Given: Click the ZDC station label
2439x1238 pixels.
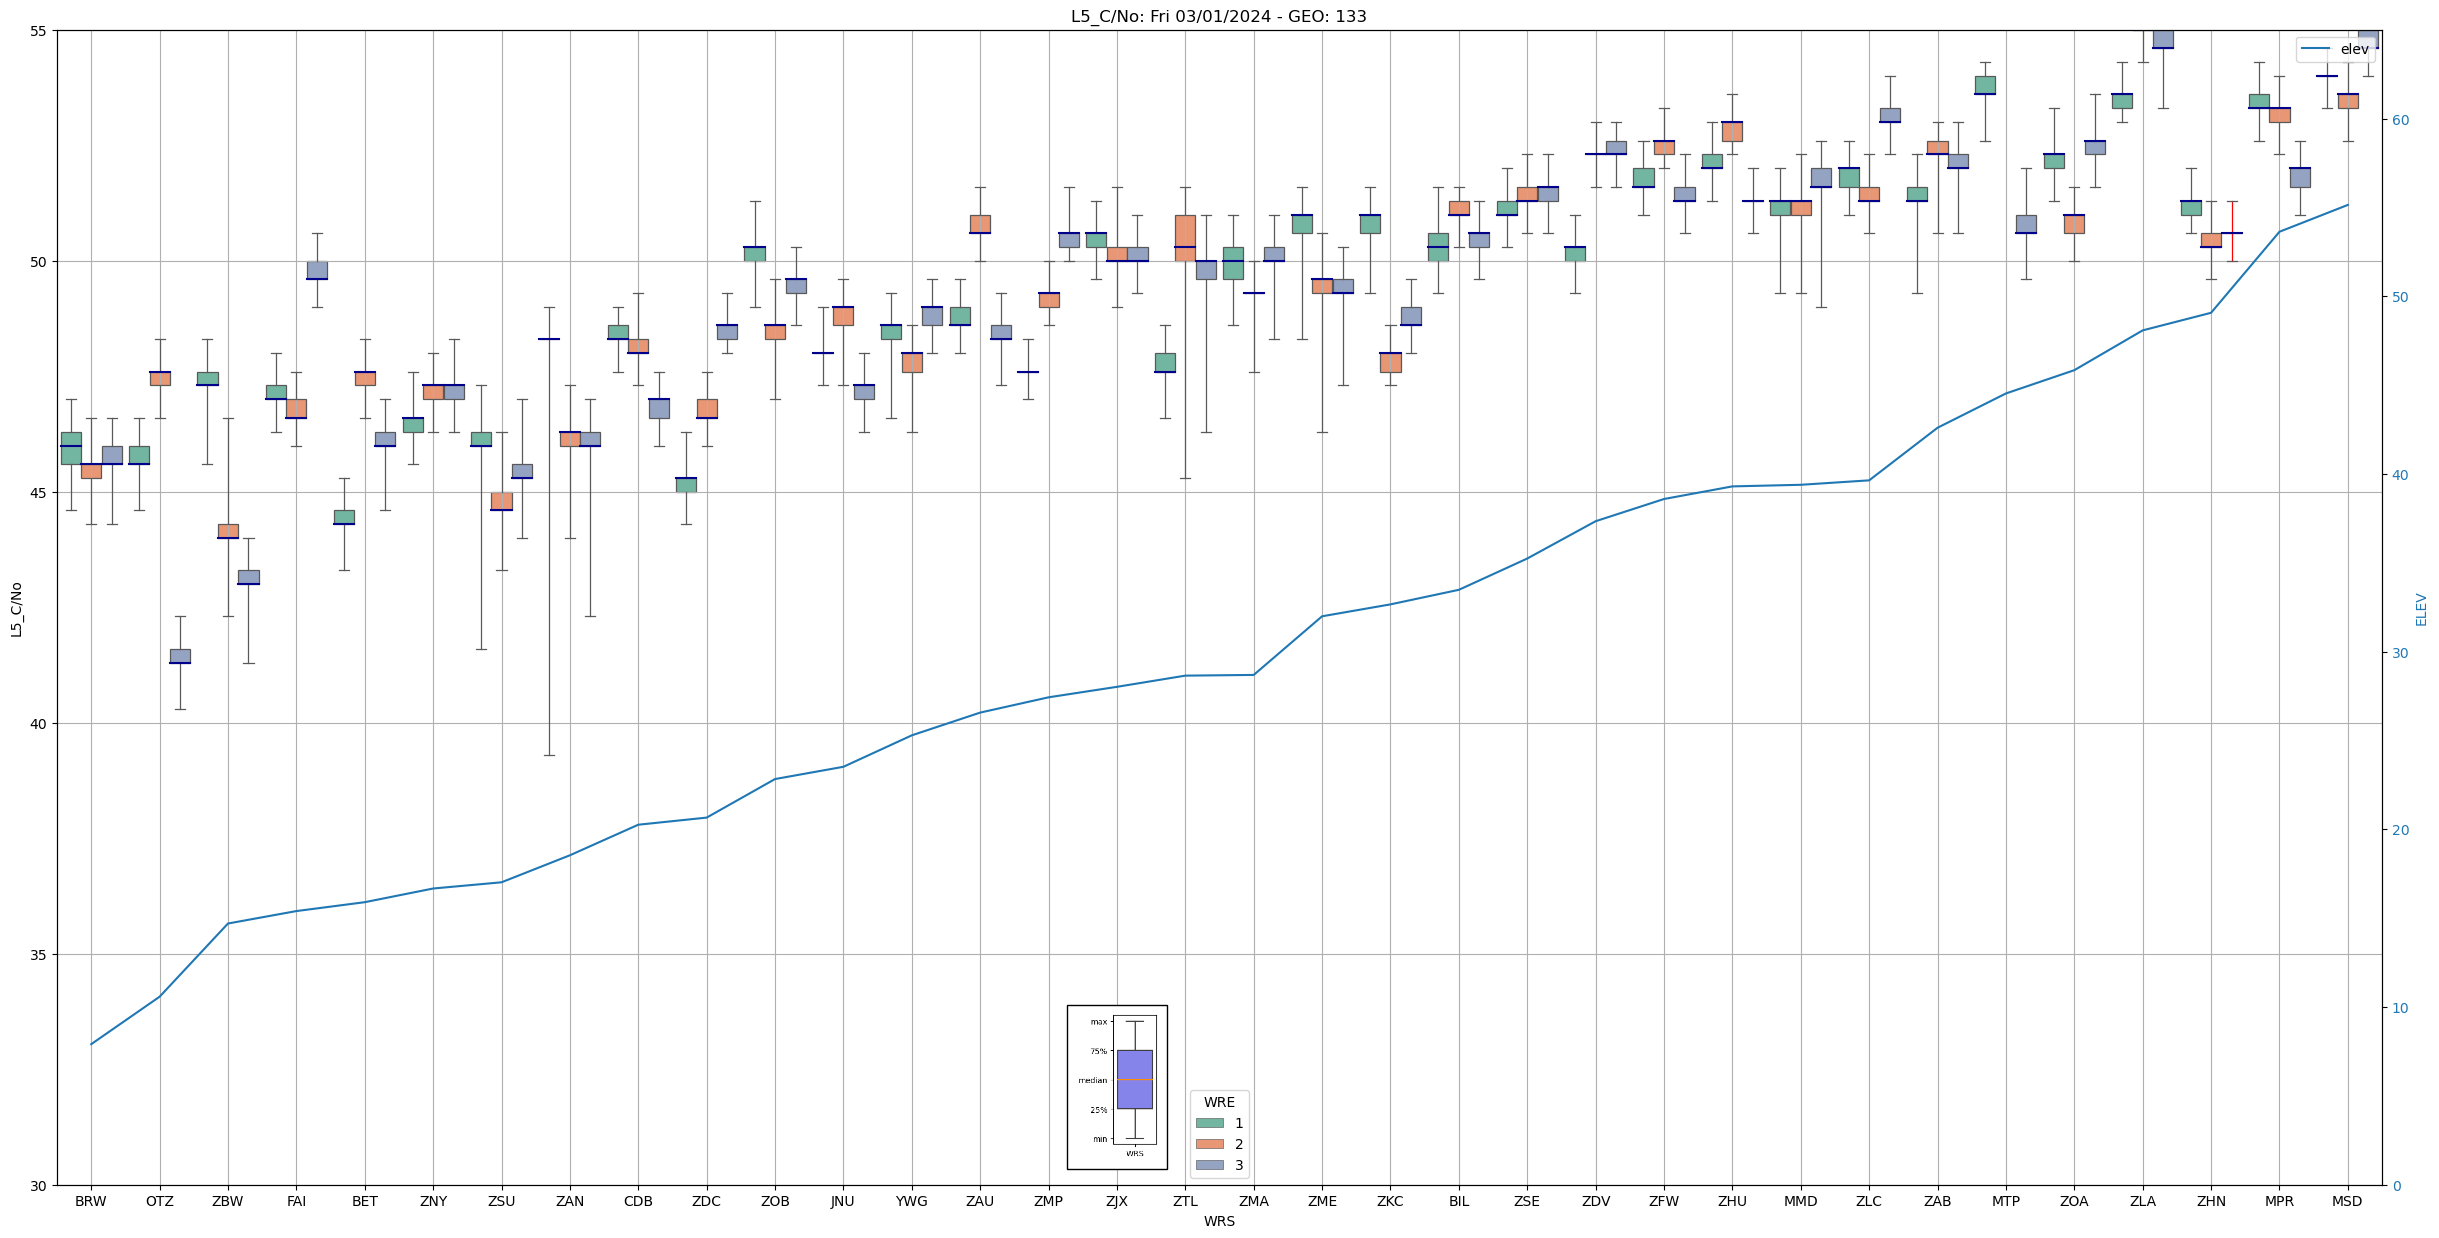Looking at the screenshot, I should [x=707, y=1201].
